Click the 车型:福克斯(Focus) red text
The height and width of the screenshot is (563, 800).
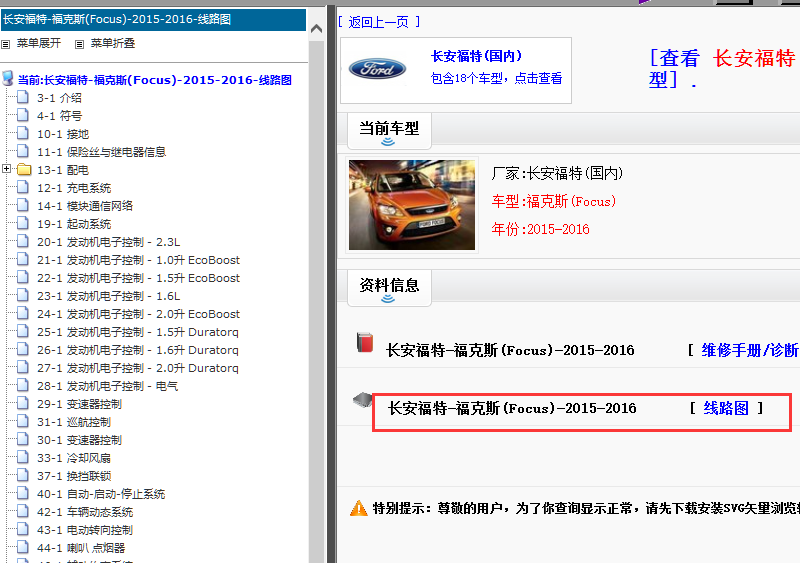tap(554, 201)
